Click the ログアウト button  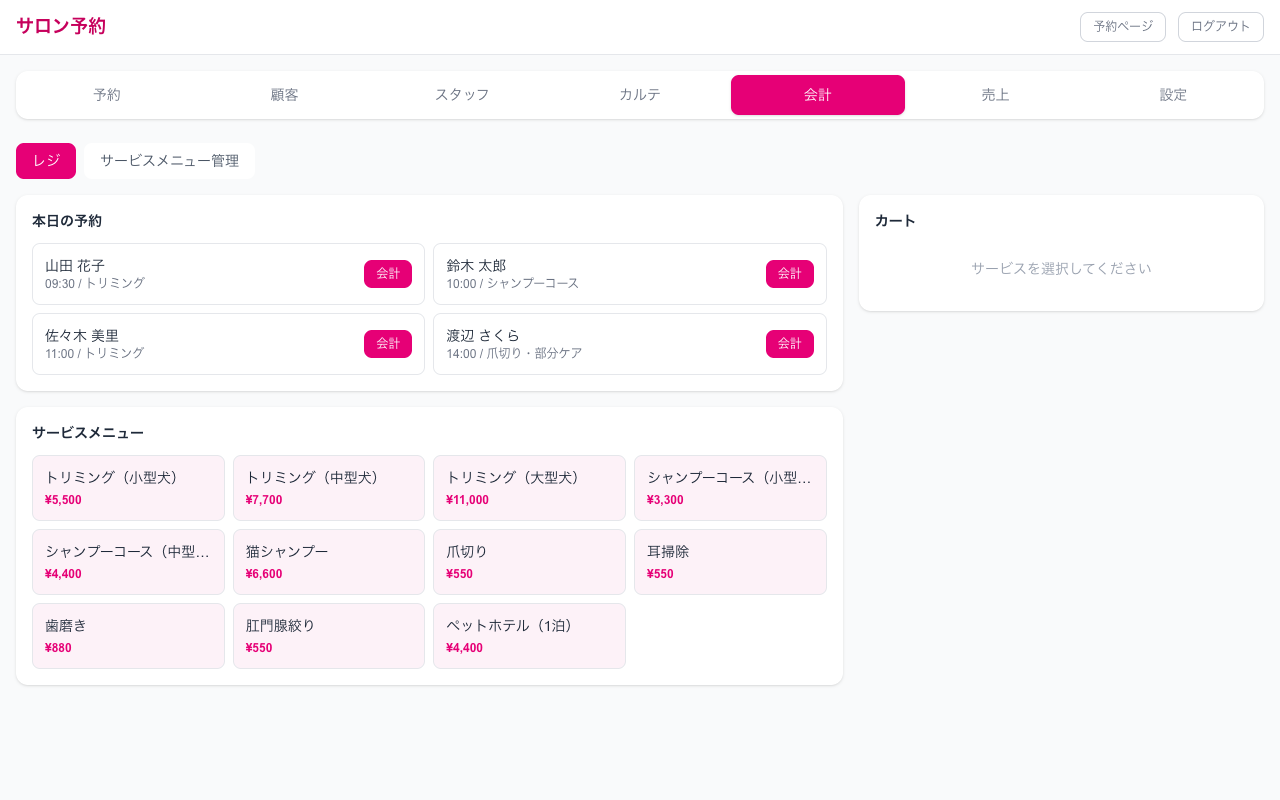[1220, 27]
